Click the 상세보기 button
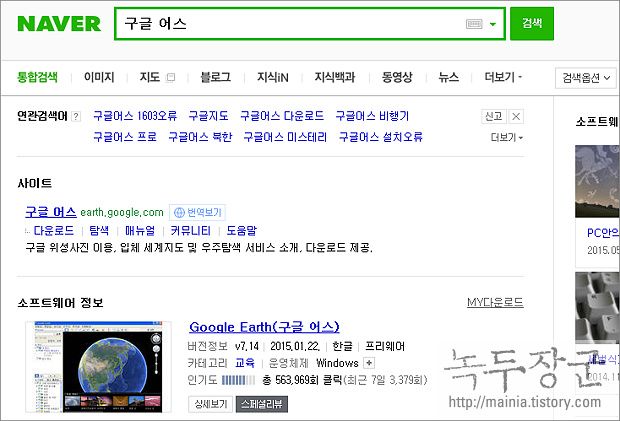 211,404
